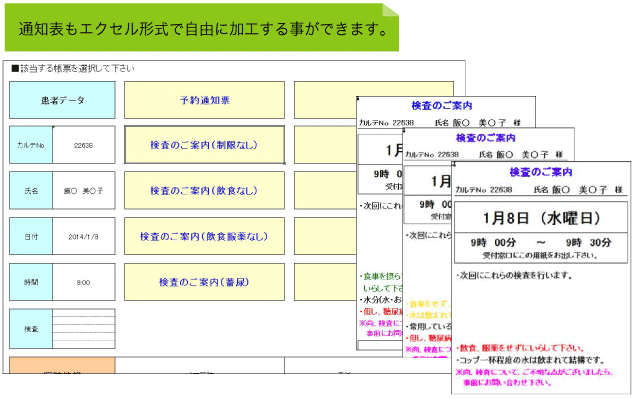Click the orange cell at the bottom left

click(x=62, y=365)
